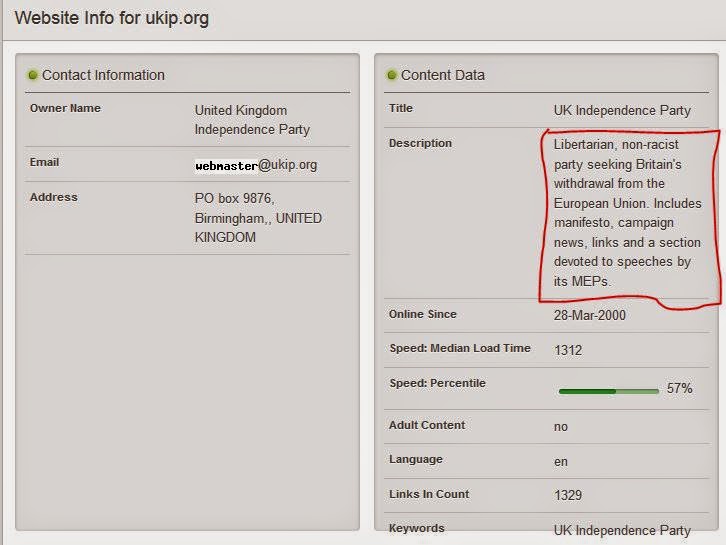
Task: Click the United Kingdom Independence Party owner value
Action: point(252,120)
